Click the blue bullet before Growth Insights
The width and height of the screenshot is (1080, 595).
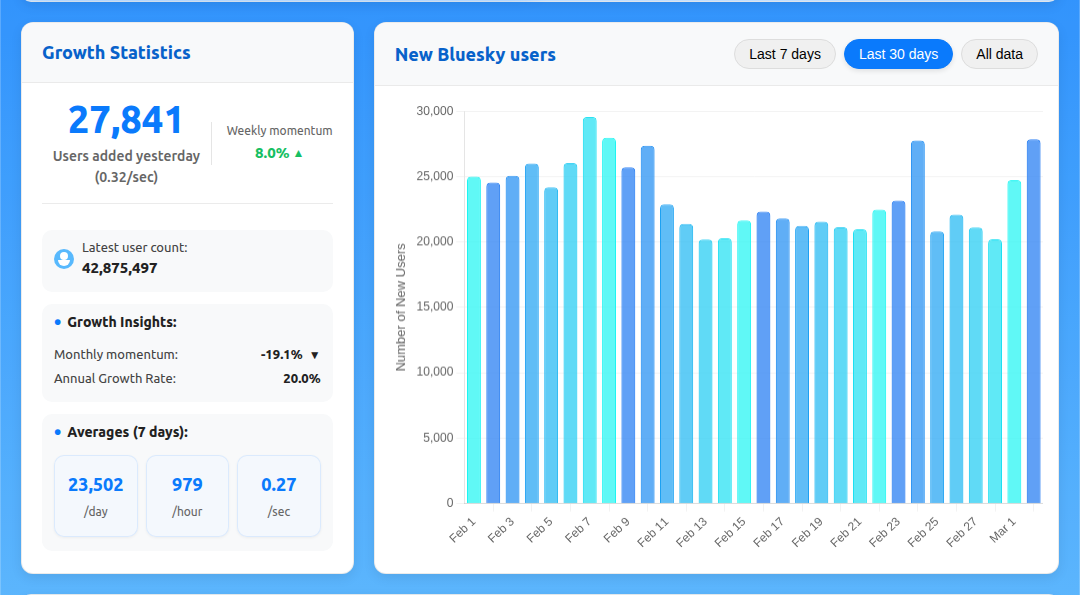[58, 322]
